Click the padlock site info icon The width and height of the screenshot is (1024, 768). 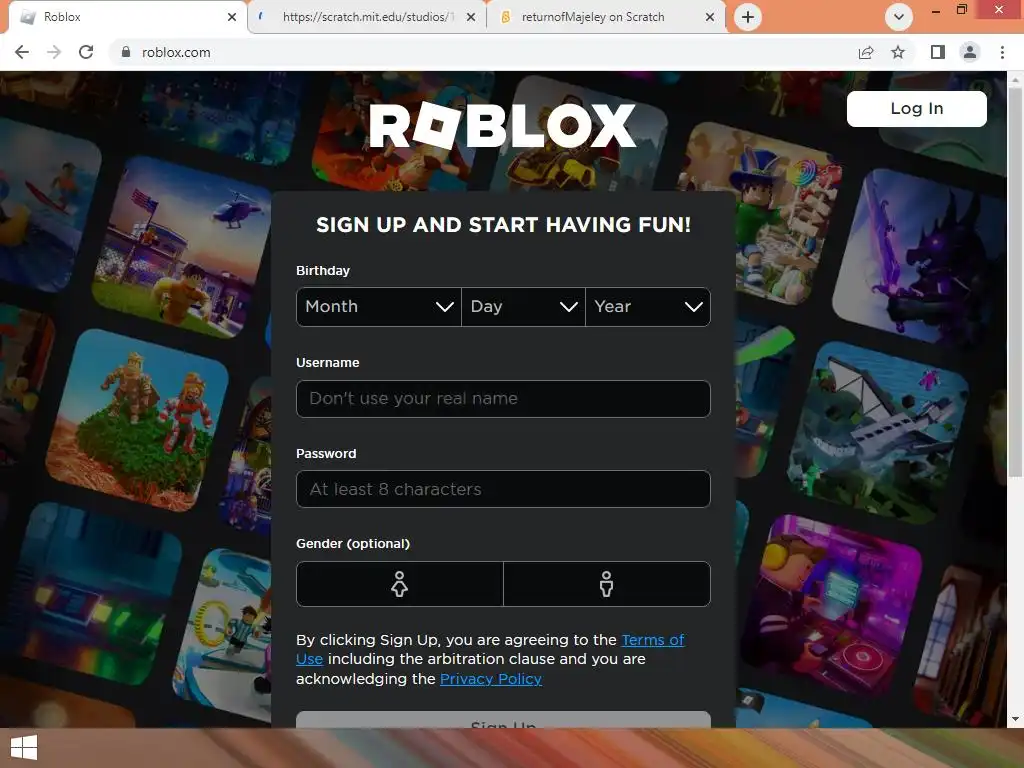126,52
